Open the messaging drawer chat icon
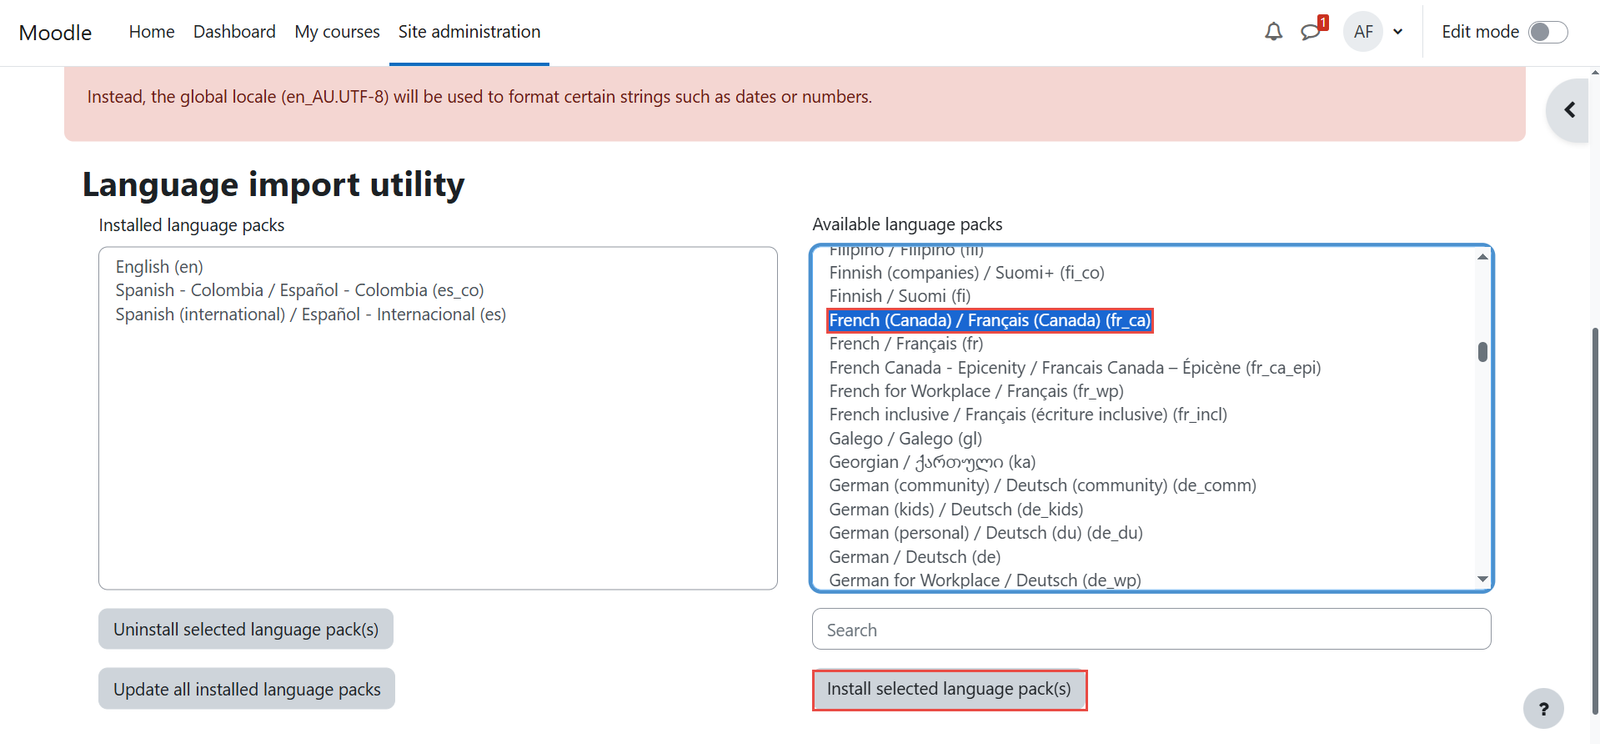 (1311, 32)
